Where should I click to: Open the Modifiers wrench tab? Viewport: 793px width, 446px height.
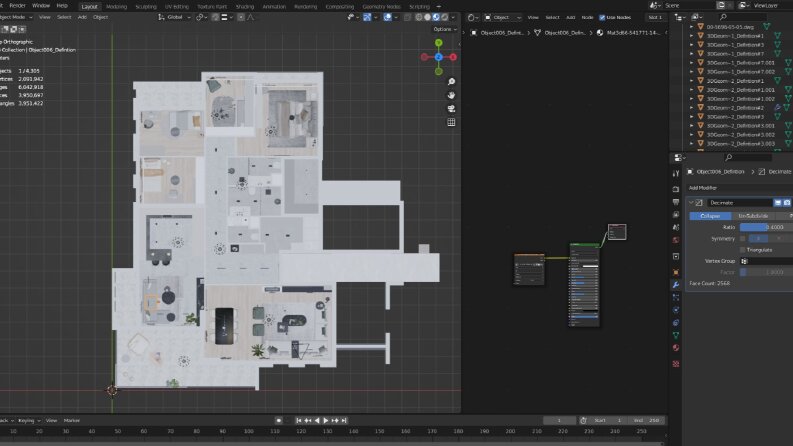(676, 285)
